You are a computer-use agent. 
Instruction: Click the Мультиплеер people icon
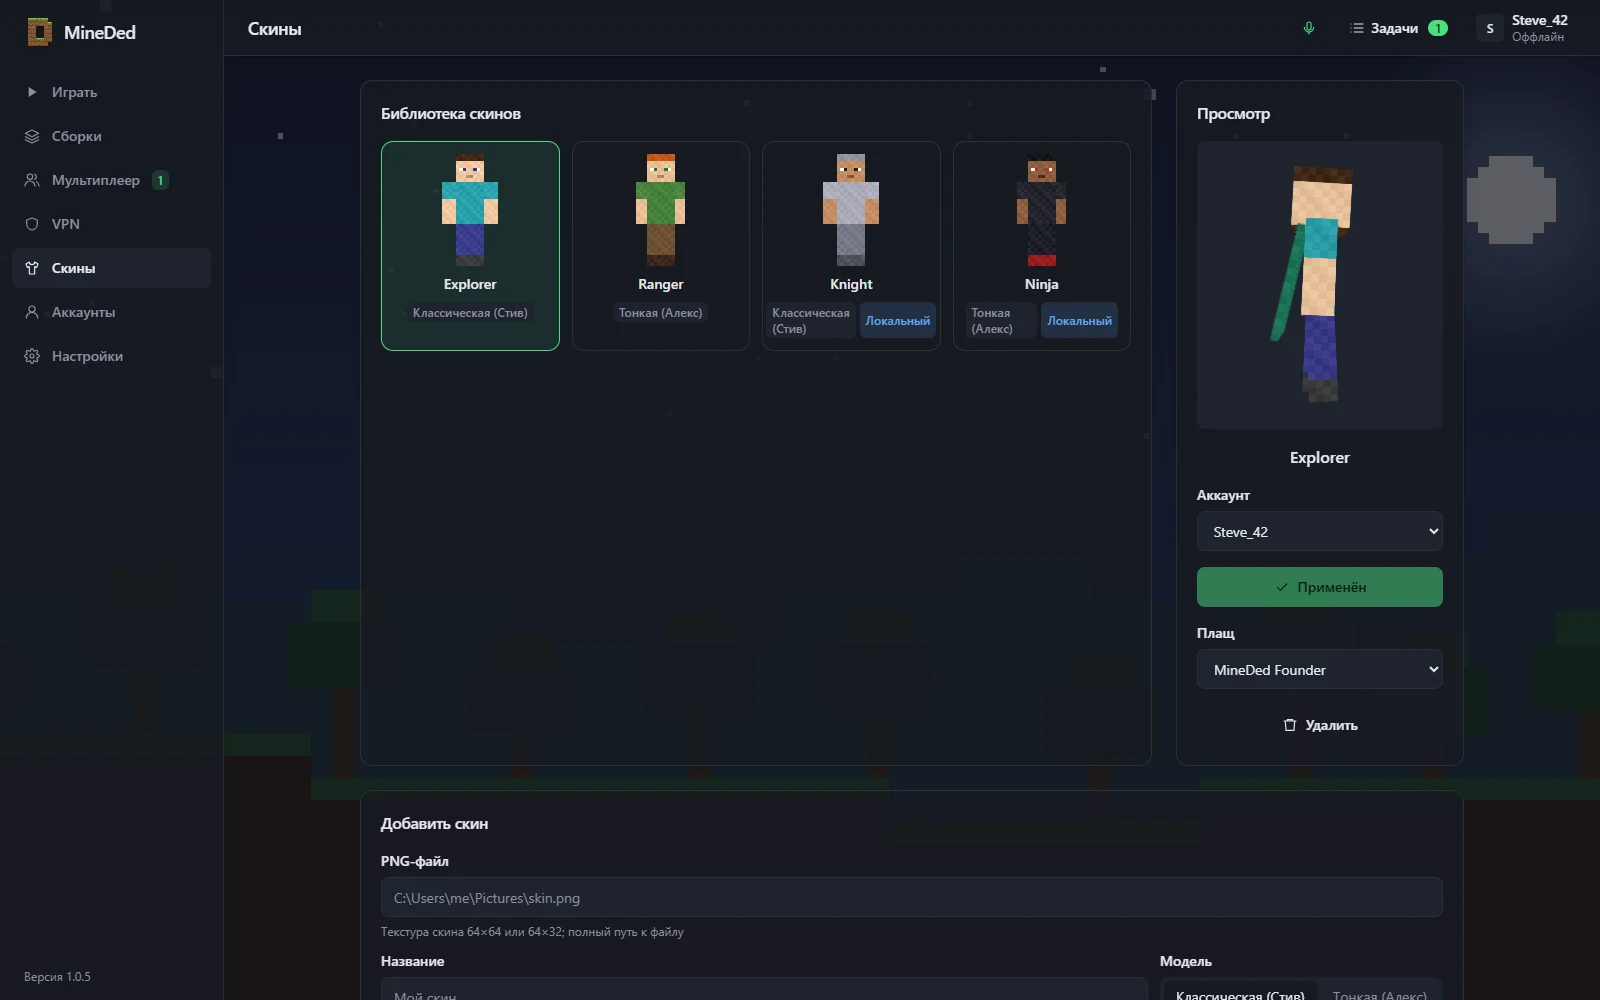click(32, 180)
